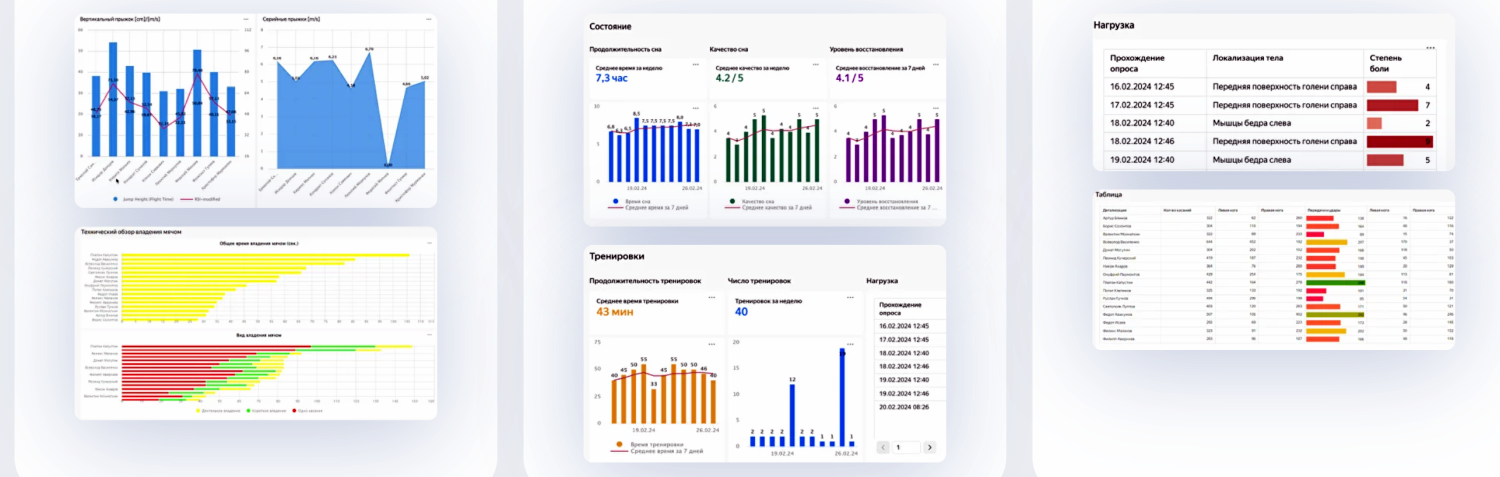Open options menu on recovery level 4.1 / 5 card
This screenshot has height=477, width=1500.
[936, 65]
